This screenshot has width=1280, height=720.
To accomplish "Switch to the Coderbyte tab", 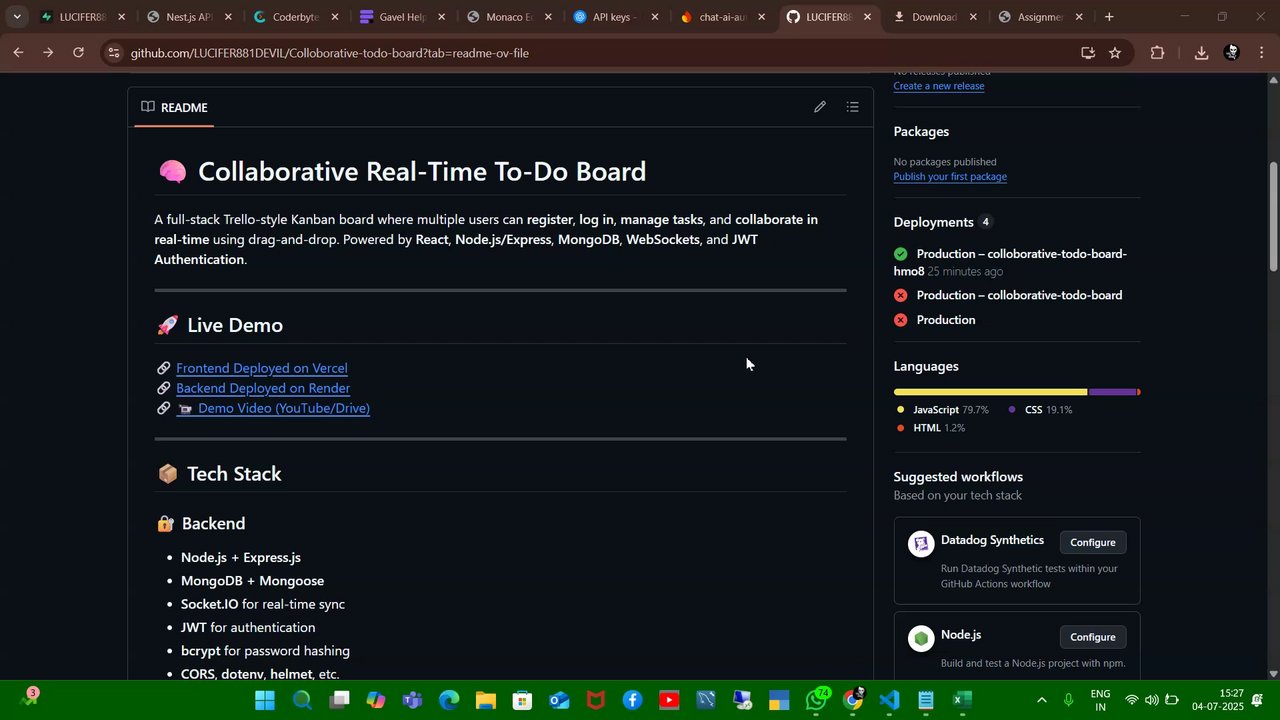I will (296, 17).
